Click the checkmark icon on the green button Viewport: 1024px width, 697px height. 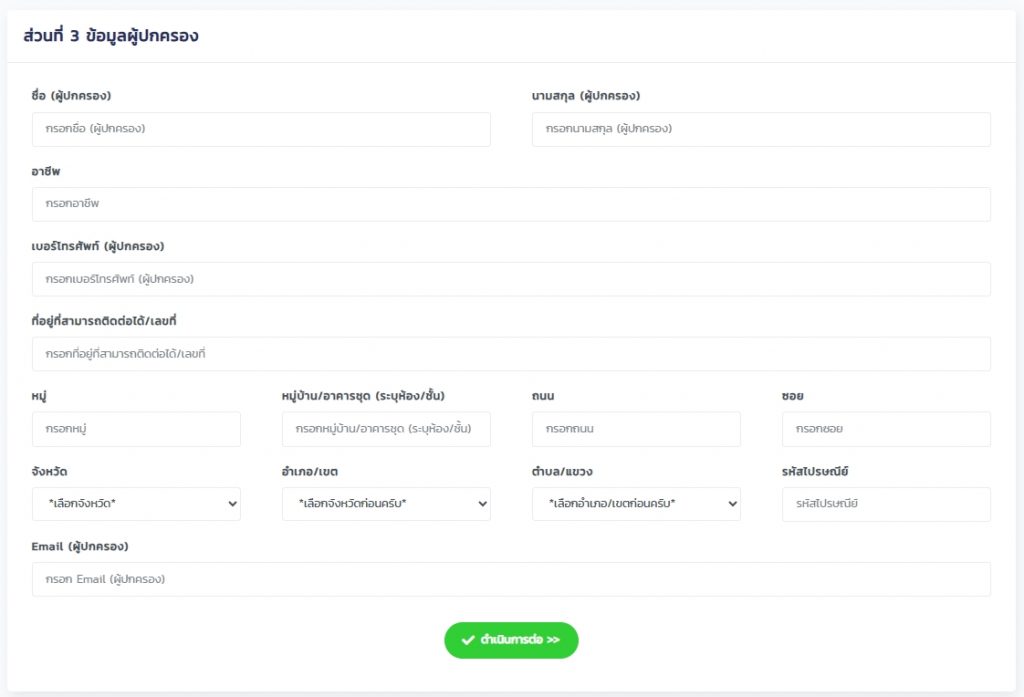point(467,640)
